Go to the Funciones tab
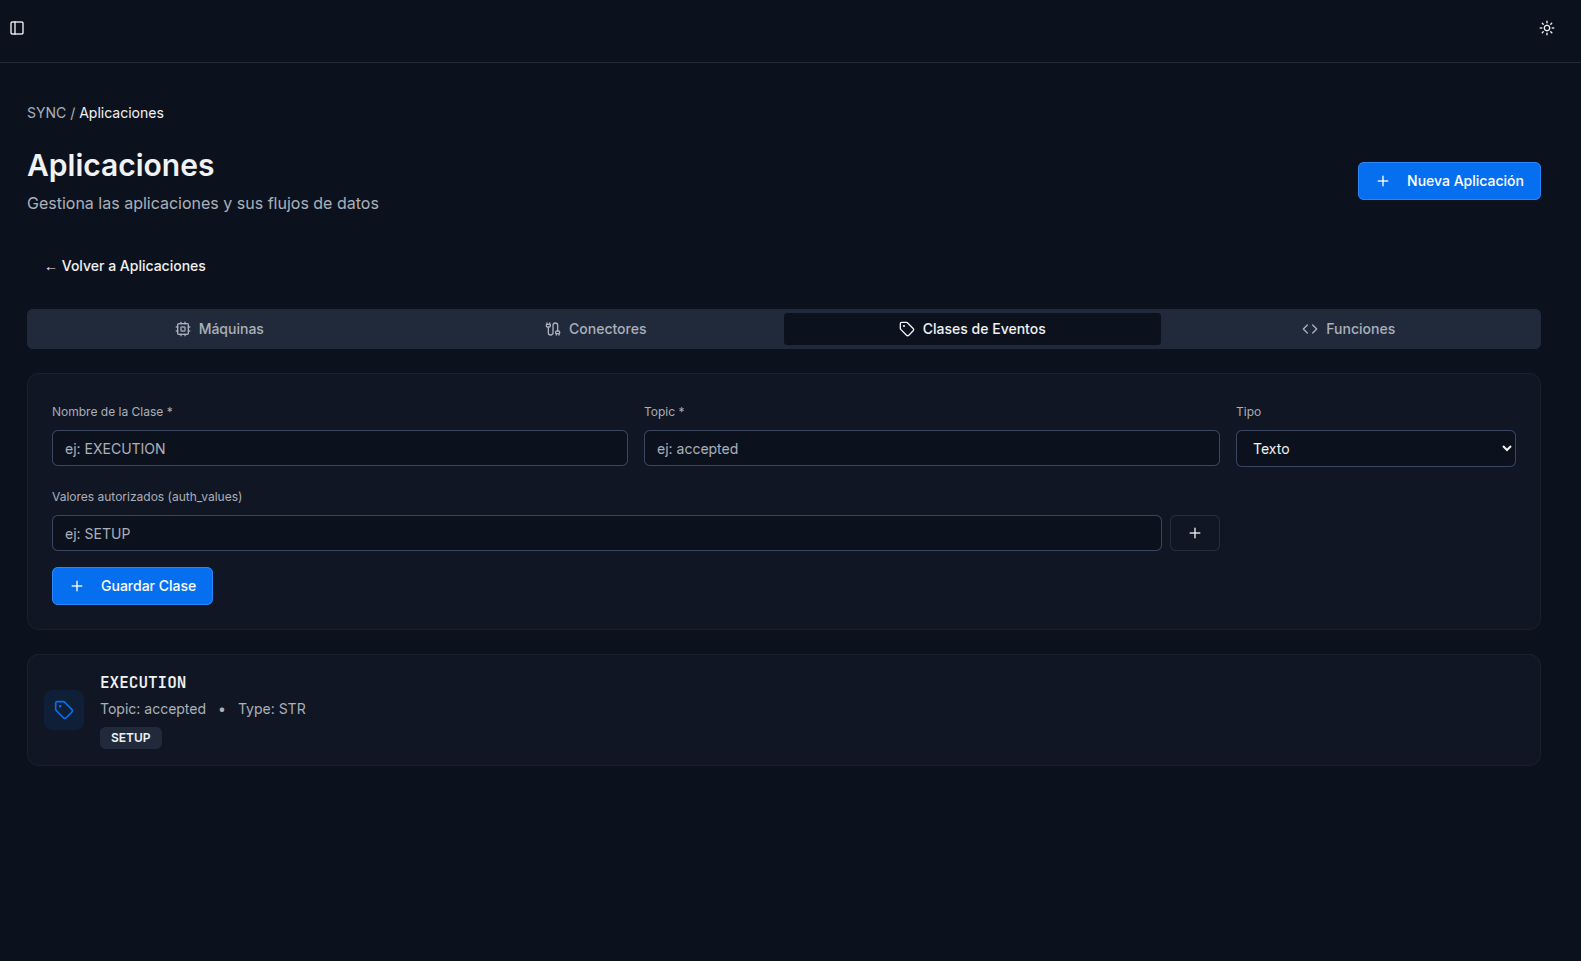 click(x=1348, y=329)
